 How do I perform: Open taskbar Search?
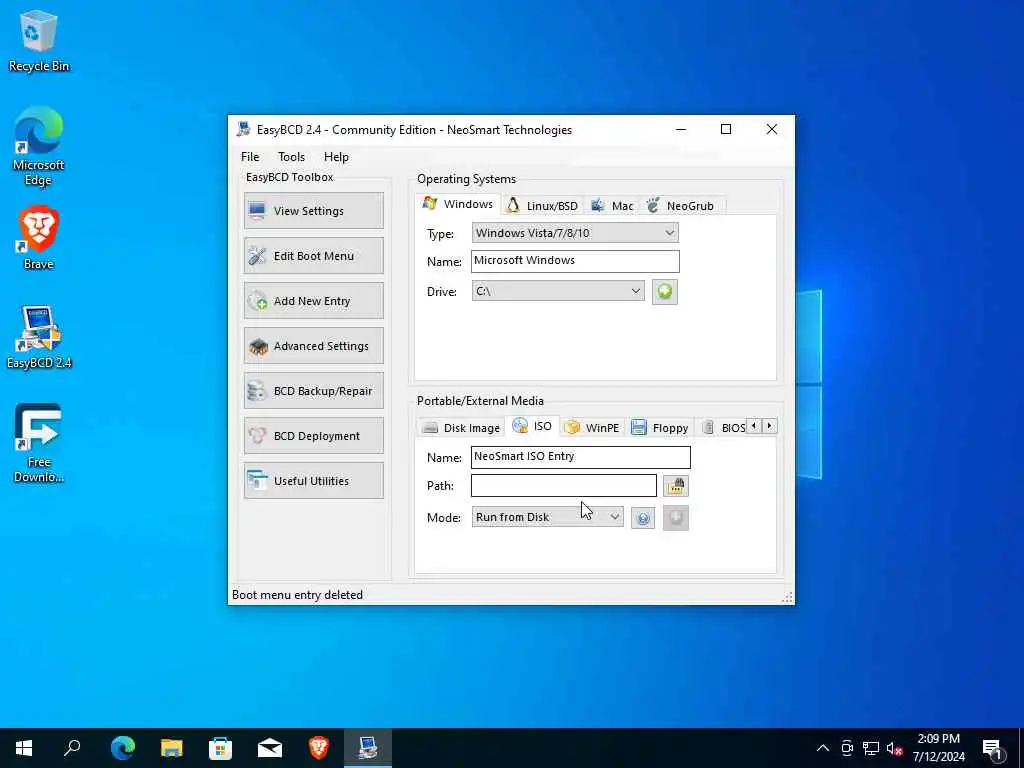pos(72,748)
